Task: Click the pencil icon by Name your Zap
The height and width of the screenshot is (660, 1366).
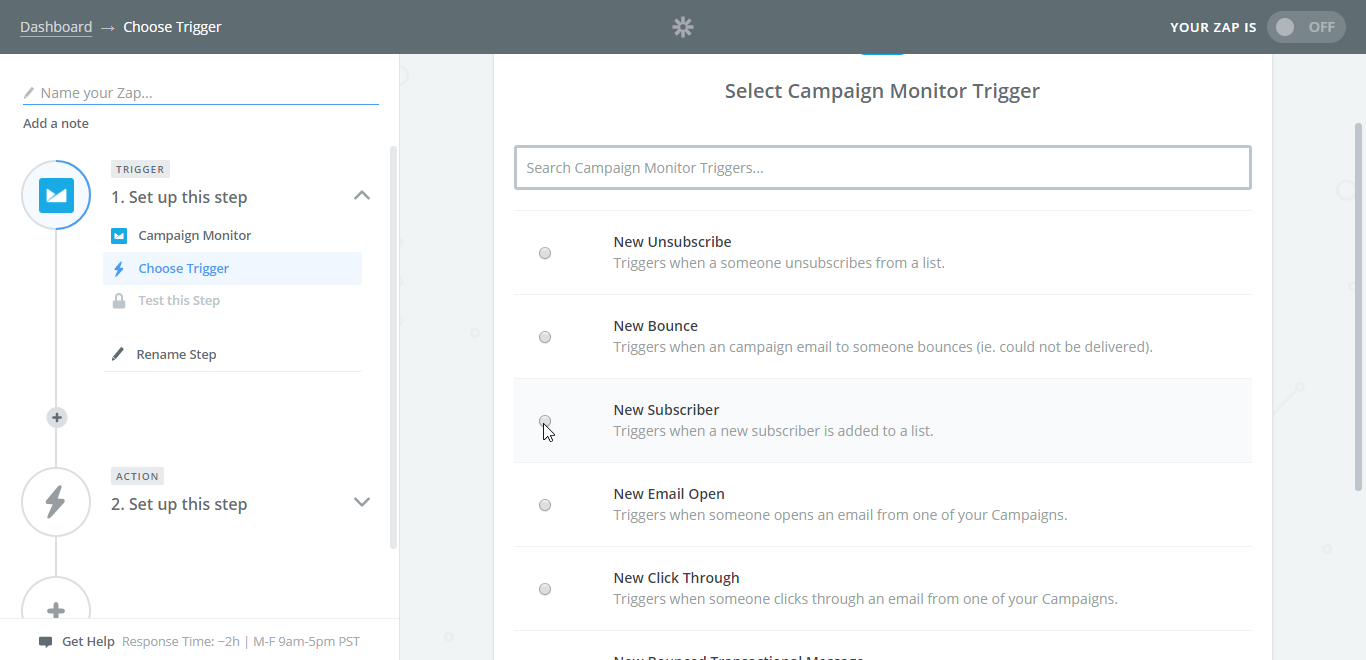Action: 29,93
